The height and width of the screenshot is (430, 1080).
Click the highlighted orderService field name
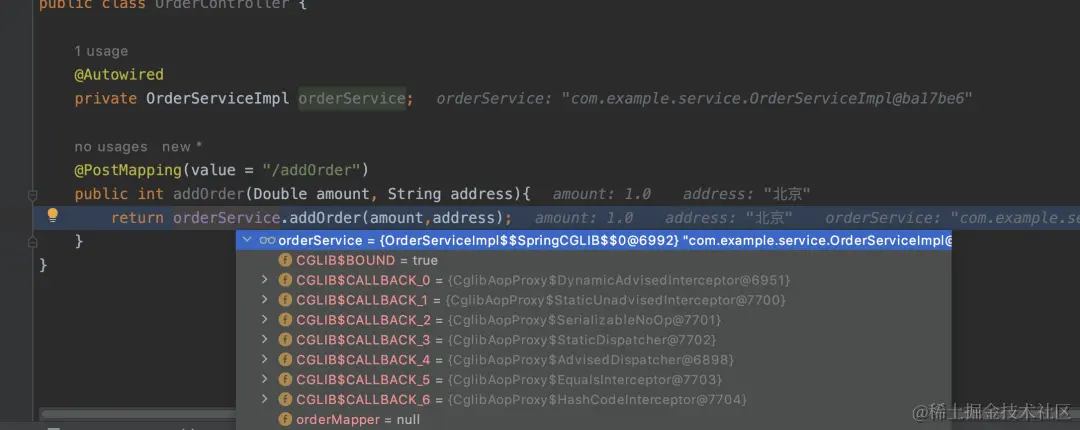352,99
